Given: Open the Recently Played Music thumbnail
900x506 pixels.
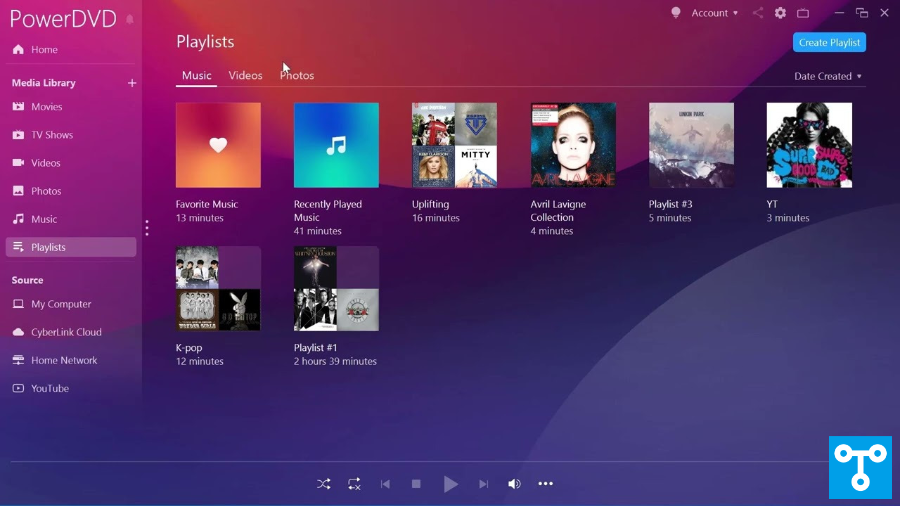Looking at the screenshot, I should [x=336, y=145].
